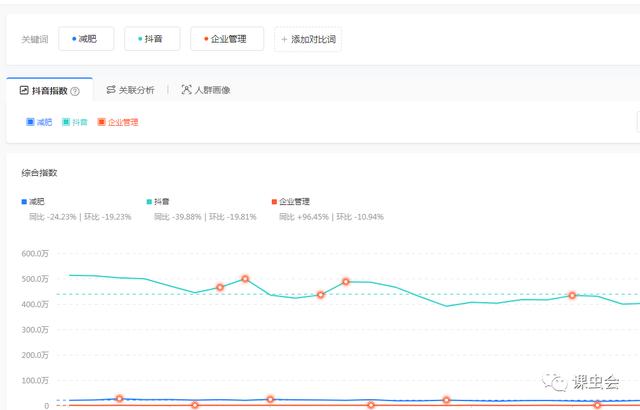Click the 抖音 legend entry above chart
Viewport: 640px width, 410px height.
pyautogui.click(x=158, y=202)
